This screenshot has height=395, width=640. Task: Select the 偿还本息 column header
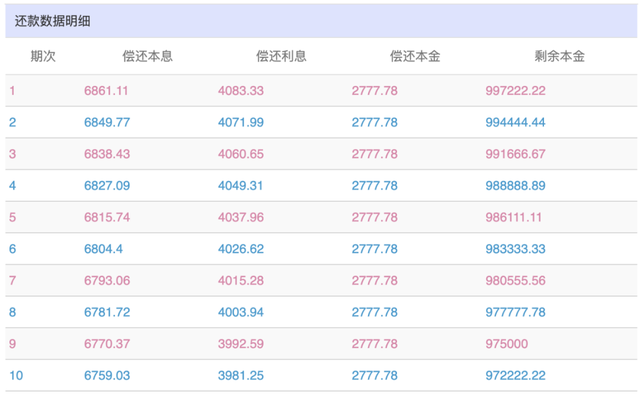[x=148, y=56]
